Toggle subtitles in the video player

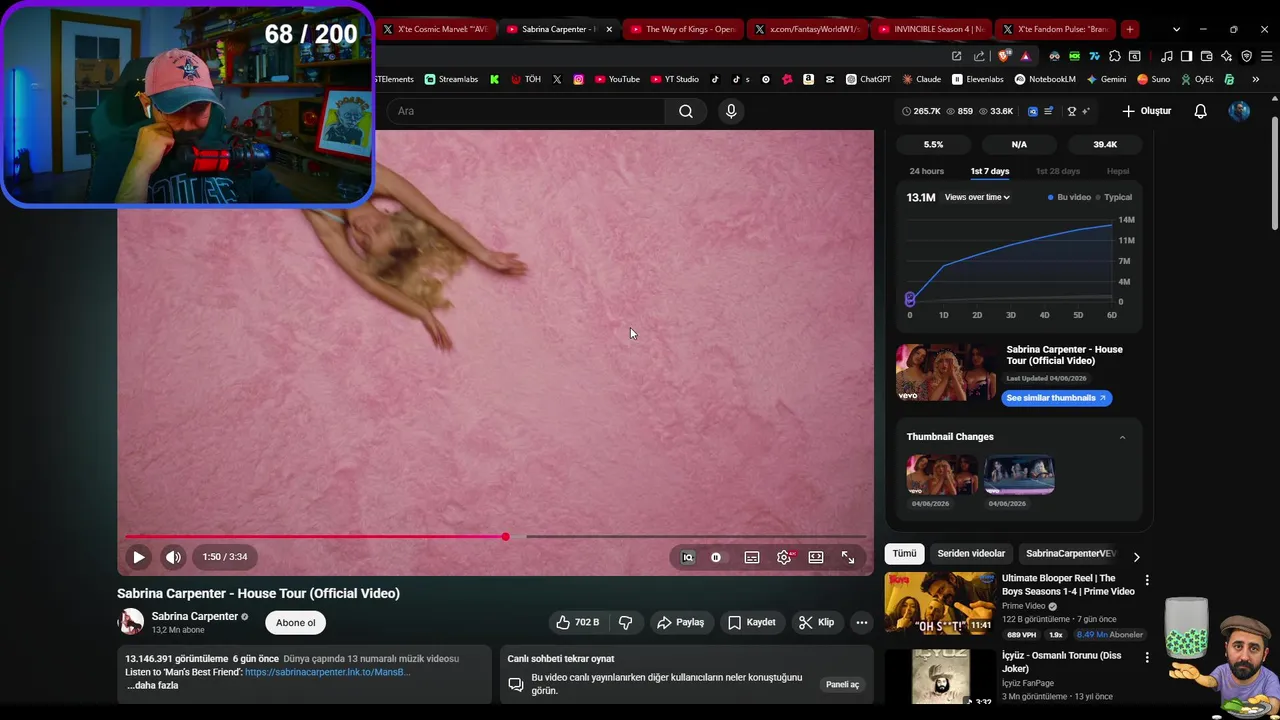[x=752, y=557]
